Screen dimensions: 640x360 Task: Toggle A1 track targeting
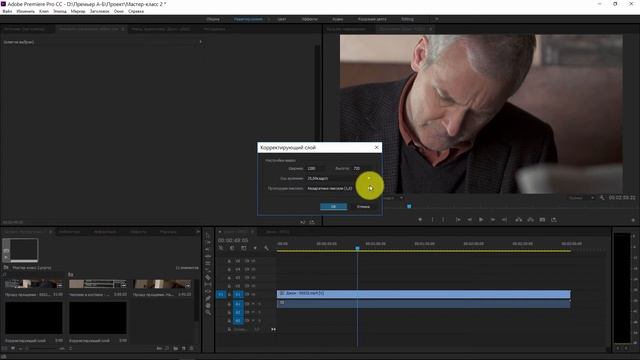point(238,304)
